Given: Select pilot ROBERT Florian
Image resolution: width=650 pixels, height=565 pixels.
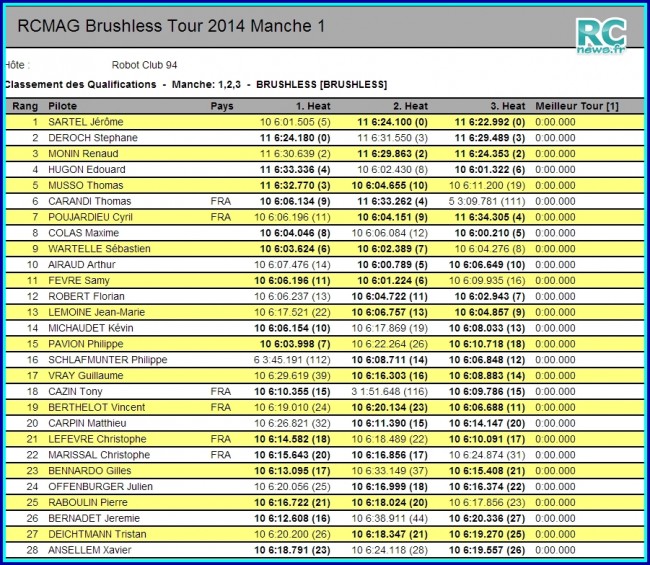Looking at the screenshot, I should click(86, 296).
